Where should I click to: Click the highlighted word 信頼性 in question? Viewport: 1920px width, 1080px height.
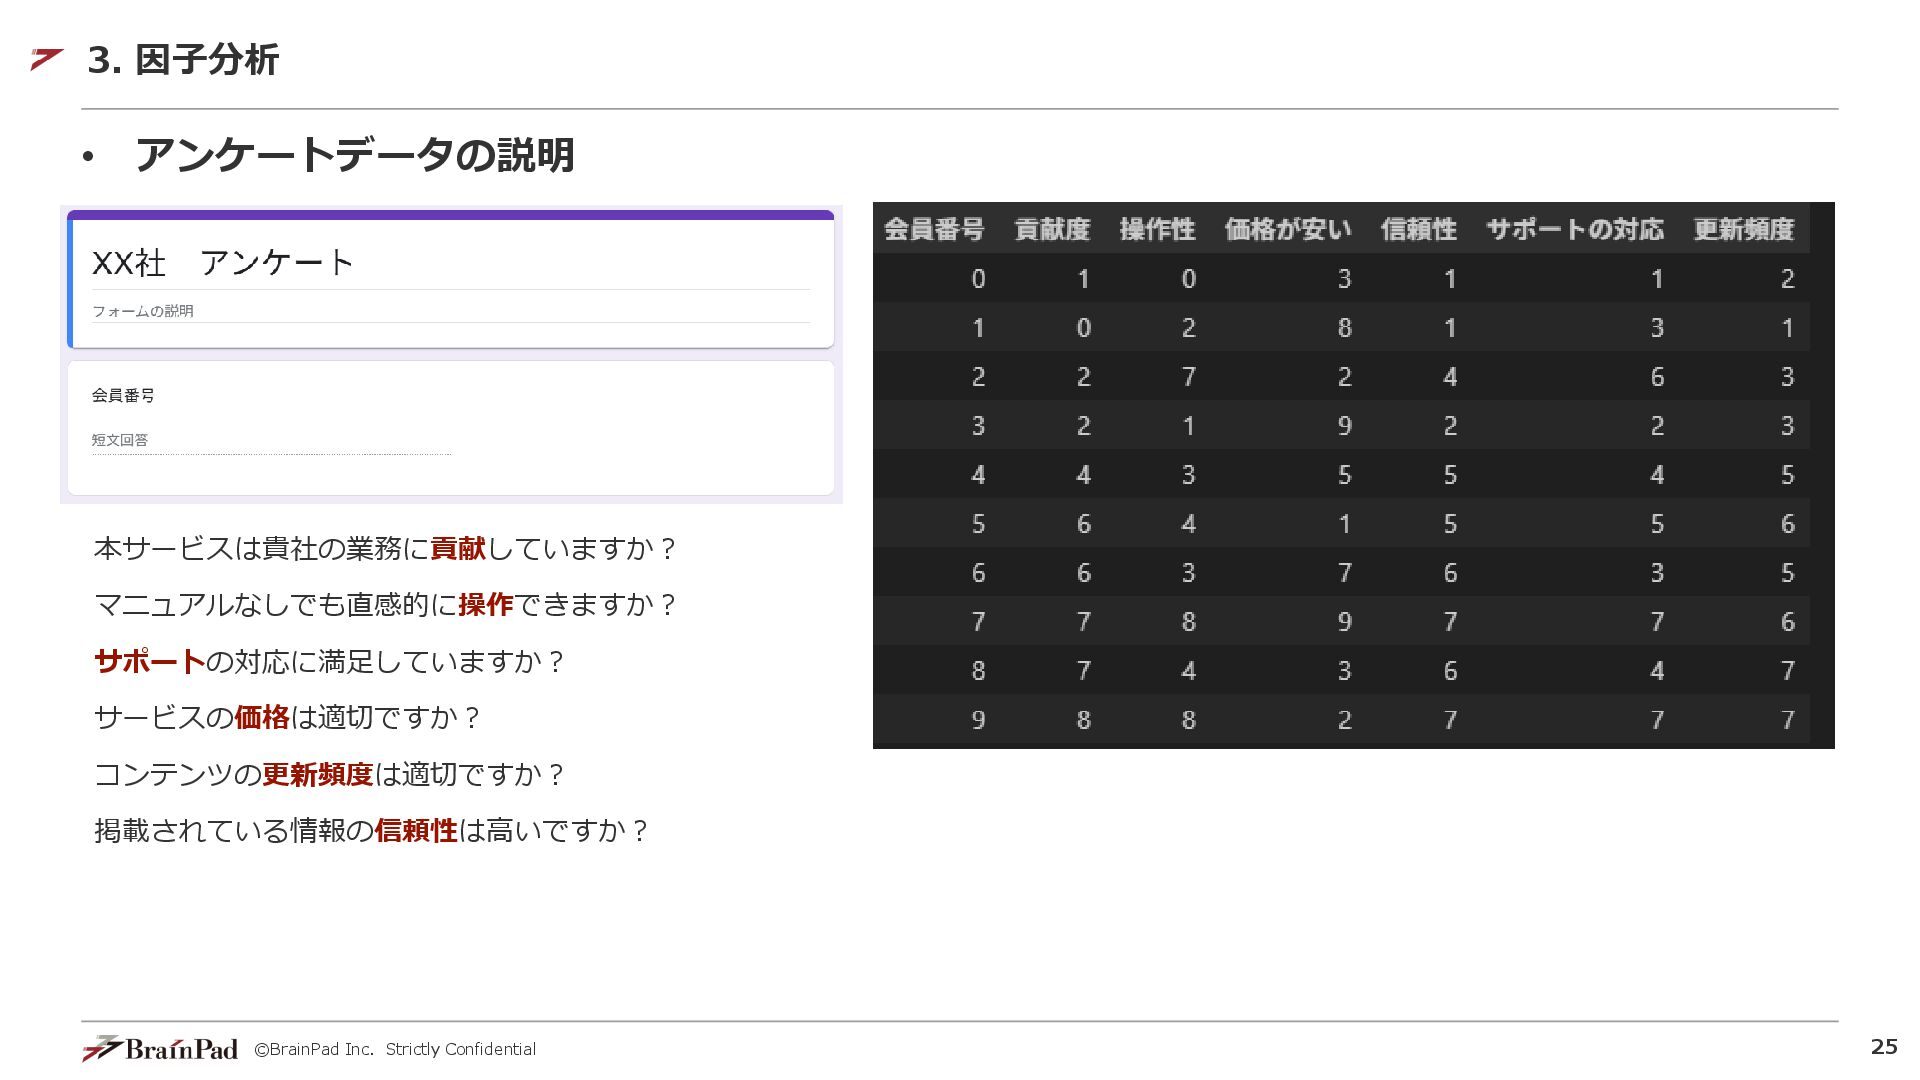[416, 831]
